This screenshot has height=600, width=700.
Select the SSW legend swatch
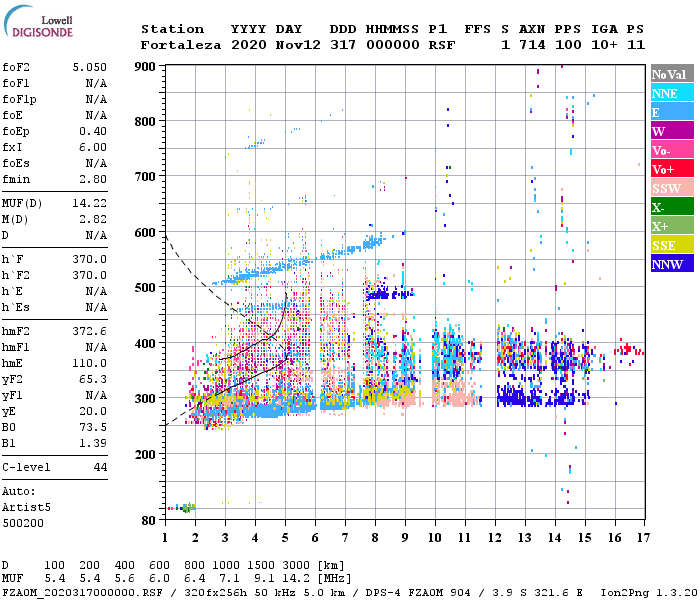672,188
